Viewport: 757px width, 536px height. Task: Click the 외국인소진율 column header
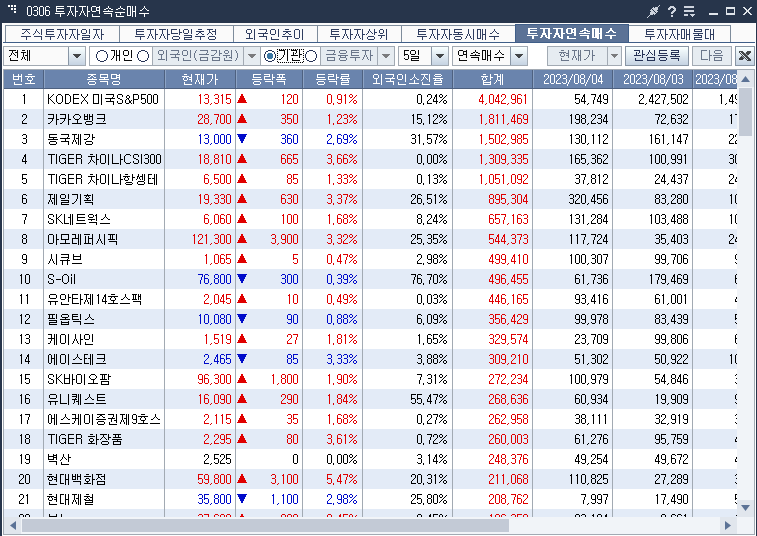(x=407, y=79)
